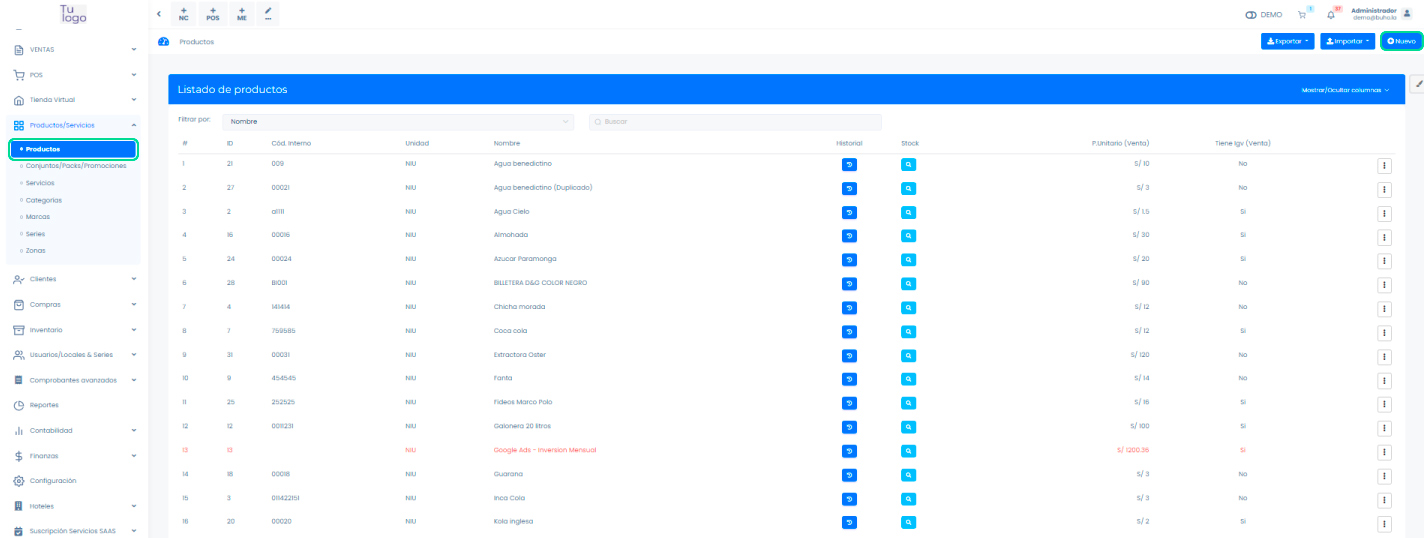Screen dimensions: 1424x538
Task: Expand Mostrar/Ocultar columnas
Action: pyautogui.click(x=1345, y=90)
